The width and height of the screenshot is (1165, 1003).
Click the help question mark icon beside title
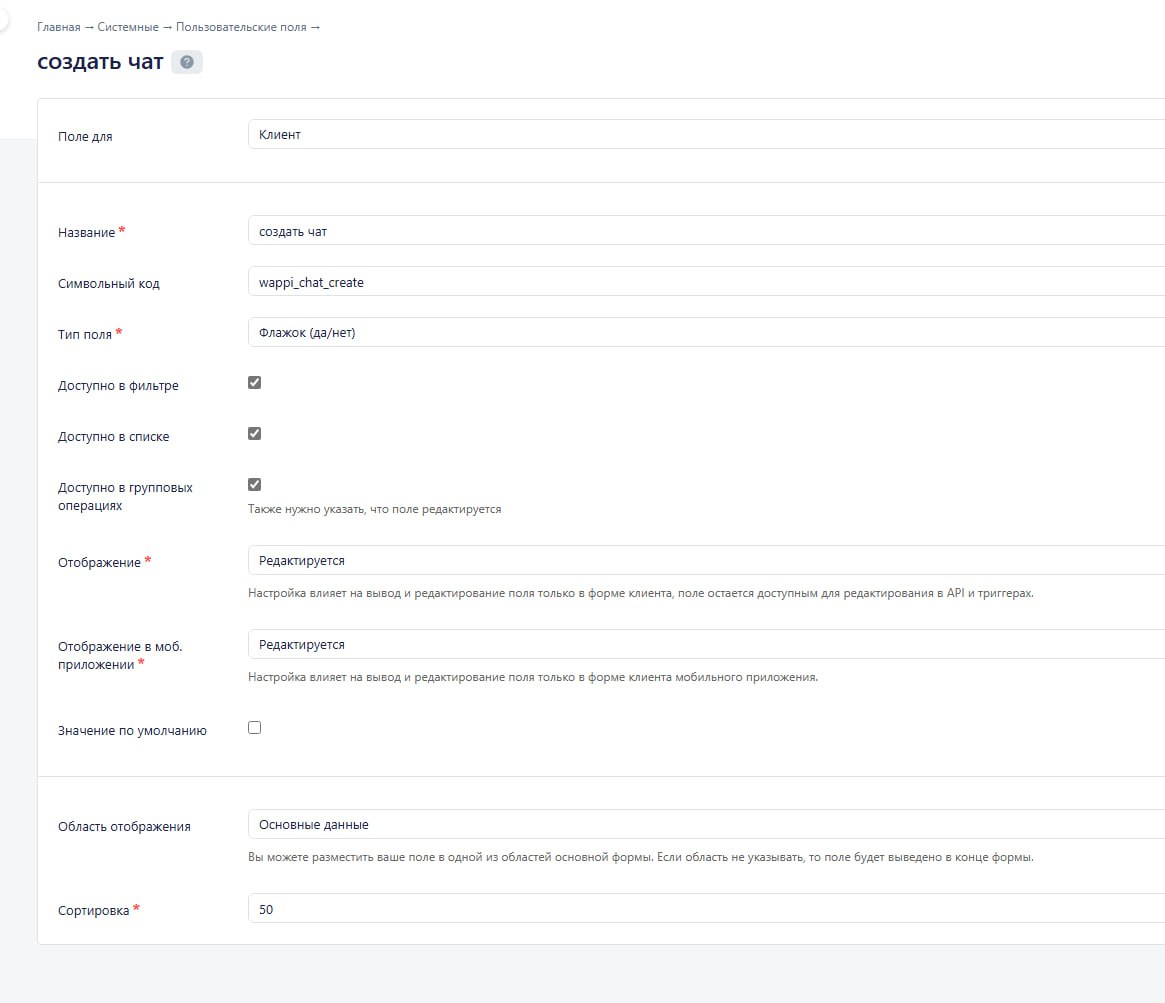tap(187, 62)
